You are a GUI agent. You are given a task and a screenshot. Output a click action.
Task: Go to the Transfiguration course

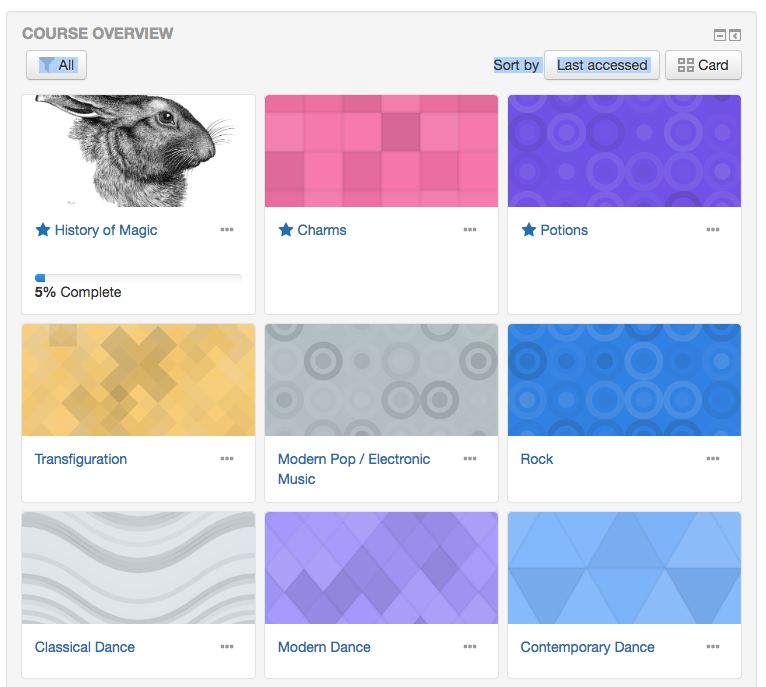81,459
